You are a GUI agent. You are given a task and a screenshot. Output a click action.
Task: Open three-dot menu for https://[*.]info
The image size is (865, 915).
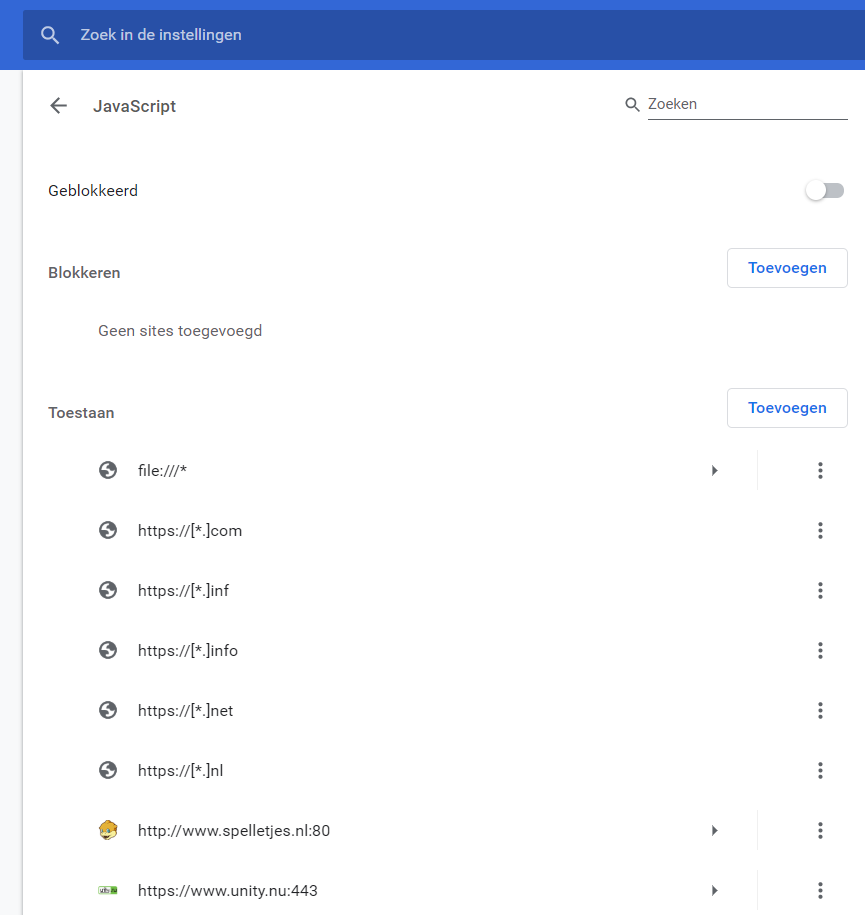(820, 650)
